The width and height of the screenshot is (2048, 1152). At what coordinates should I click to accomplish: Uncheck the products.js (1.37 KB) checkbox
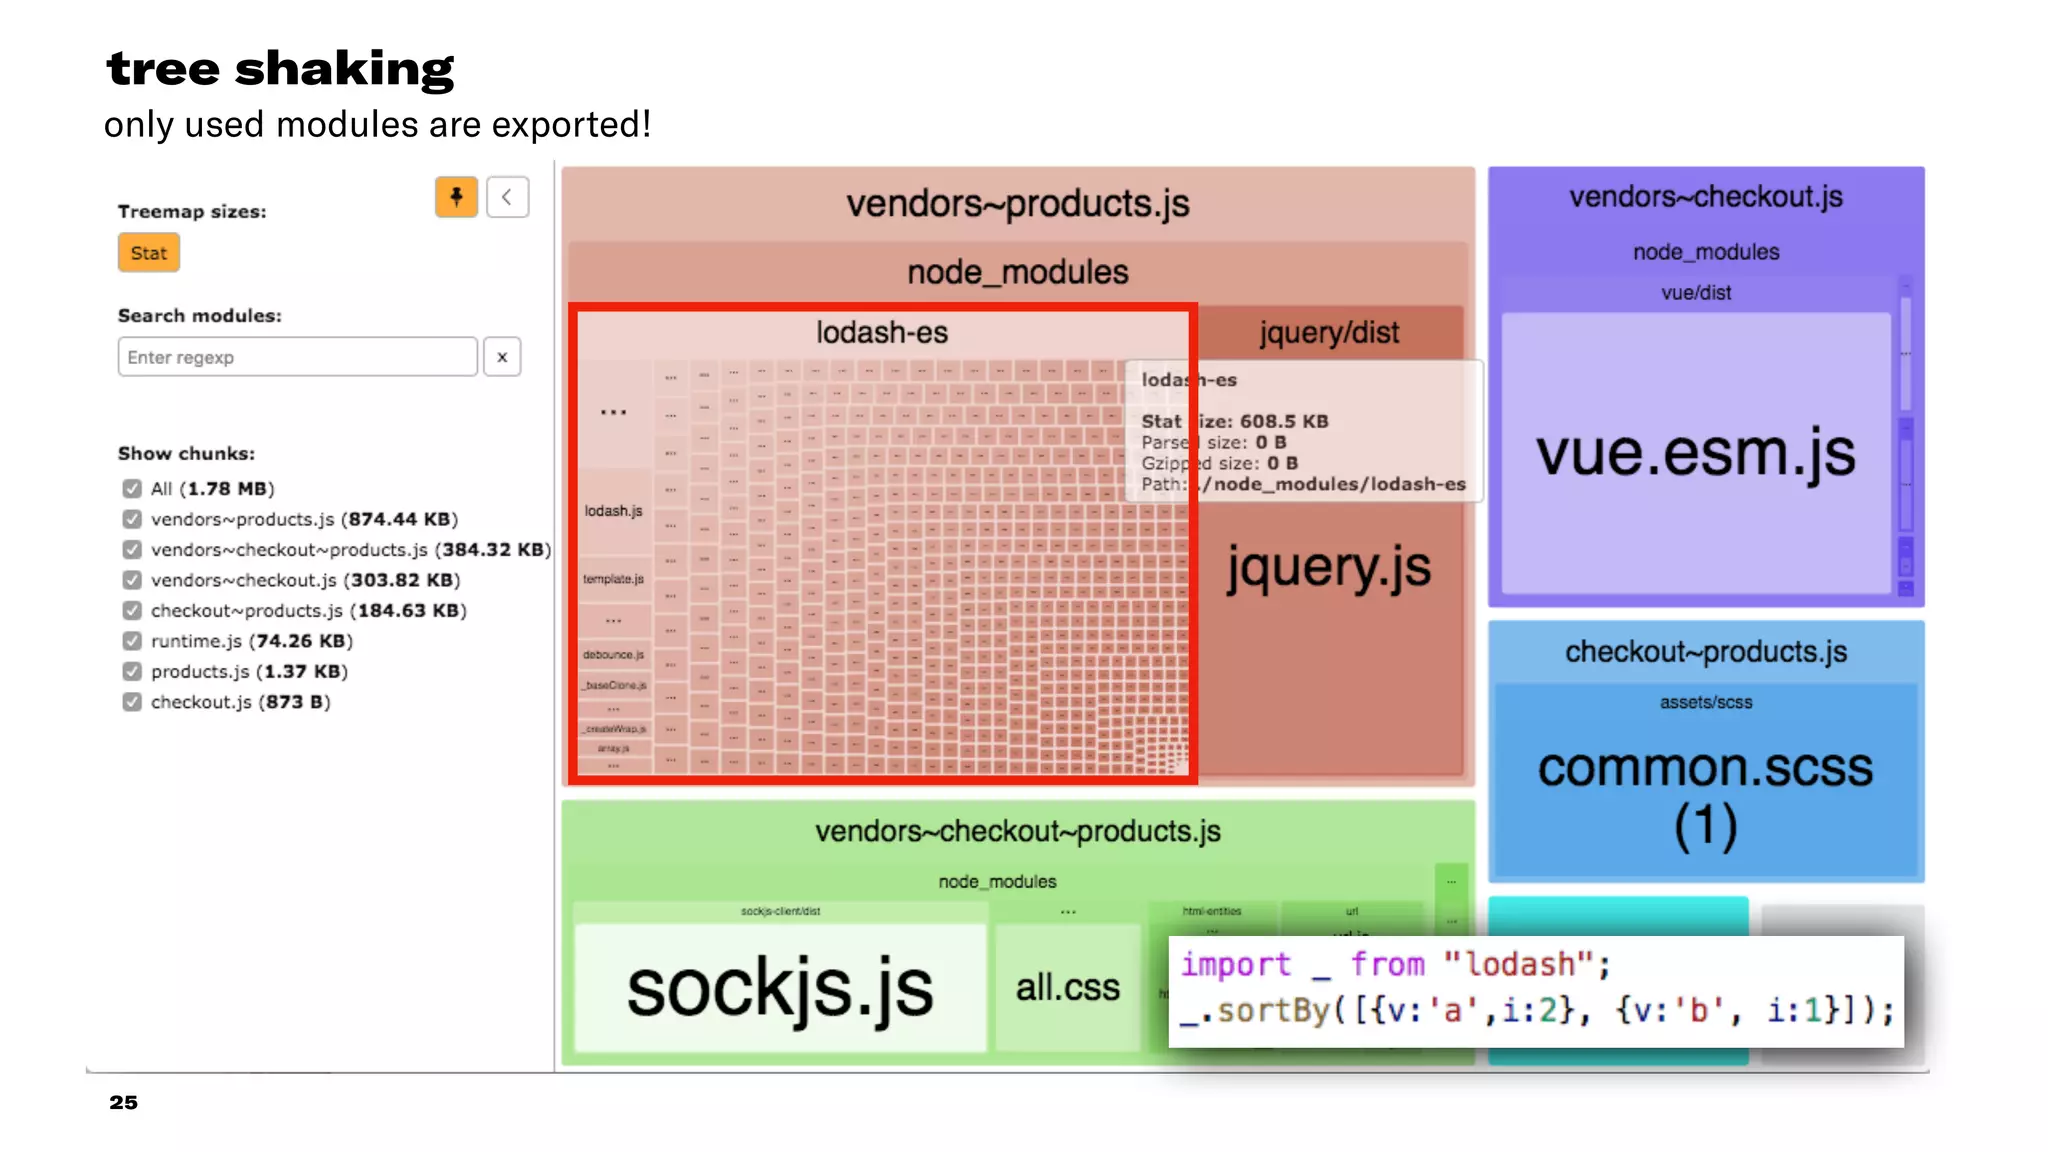coord(132,672)
